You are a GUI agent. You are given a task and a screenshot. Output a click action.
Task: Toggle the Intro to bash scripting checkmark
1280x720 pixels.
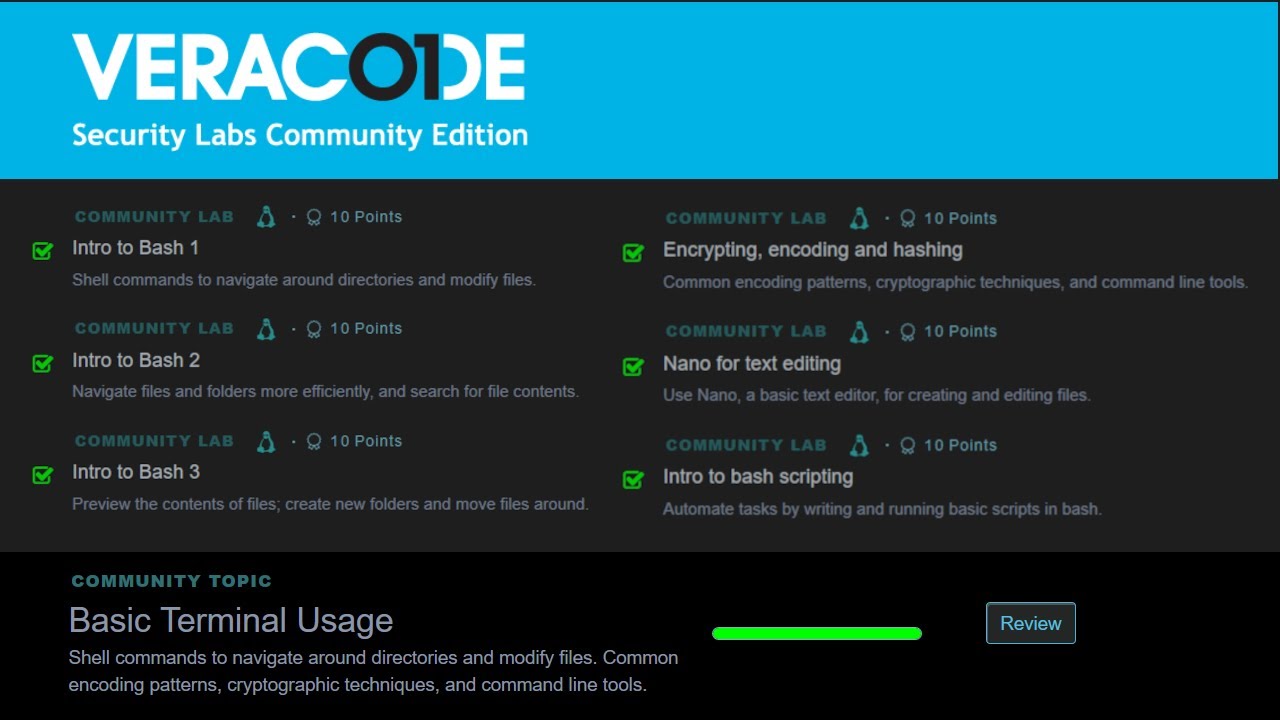point(633,479)
